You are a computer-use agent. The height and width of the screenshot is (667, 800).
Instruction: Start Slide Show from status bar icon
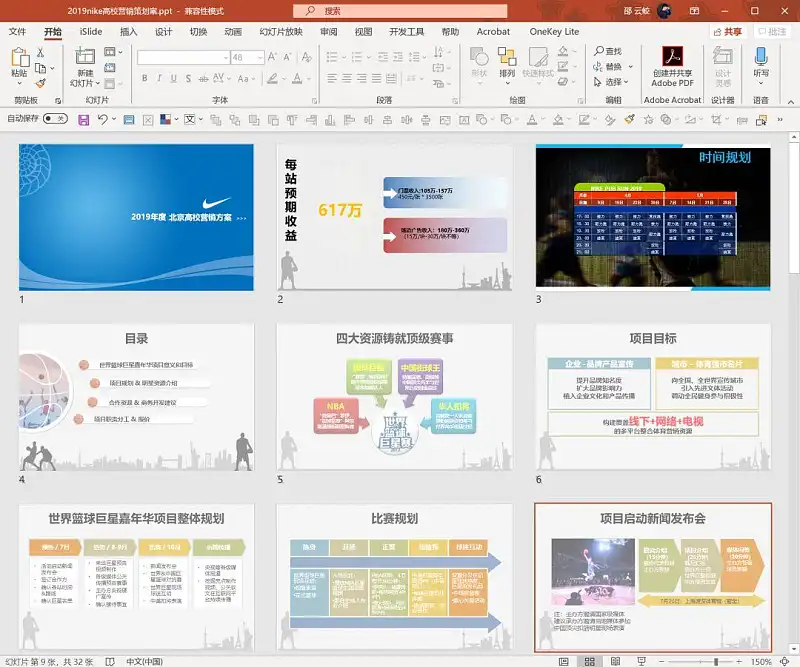tap(641, 661)
